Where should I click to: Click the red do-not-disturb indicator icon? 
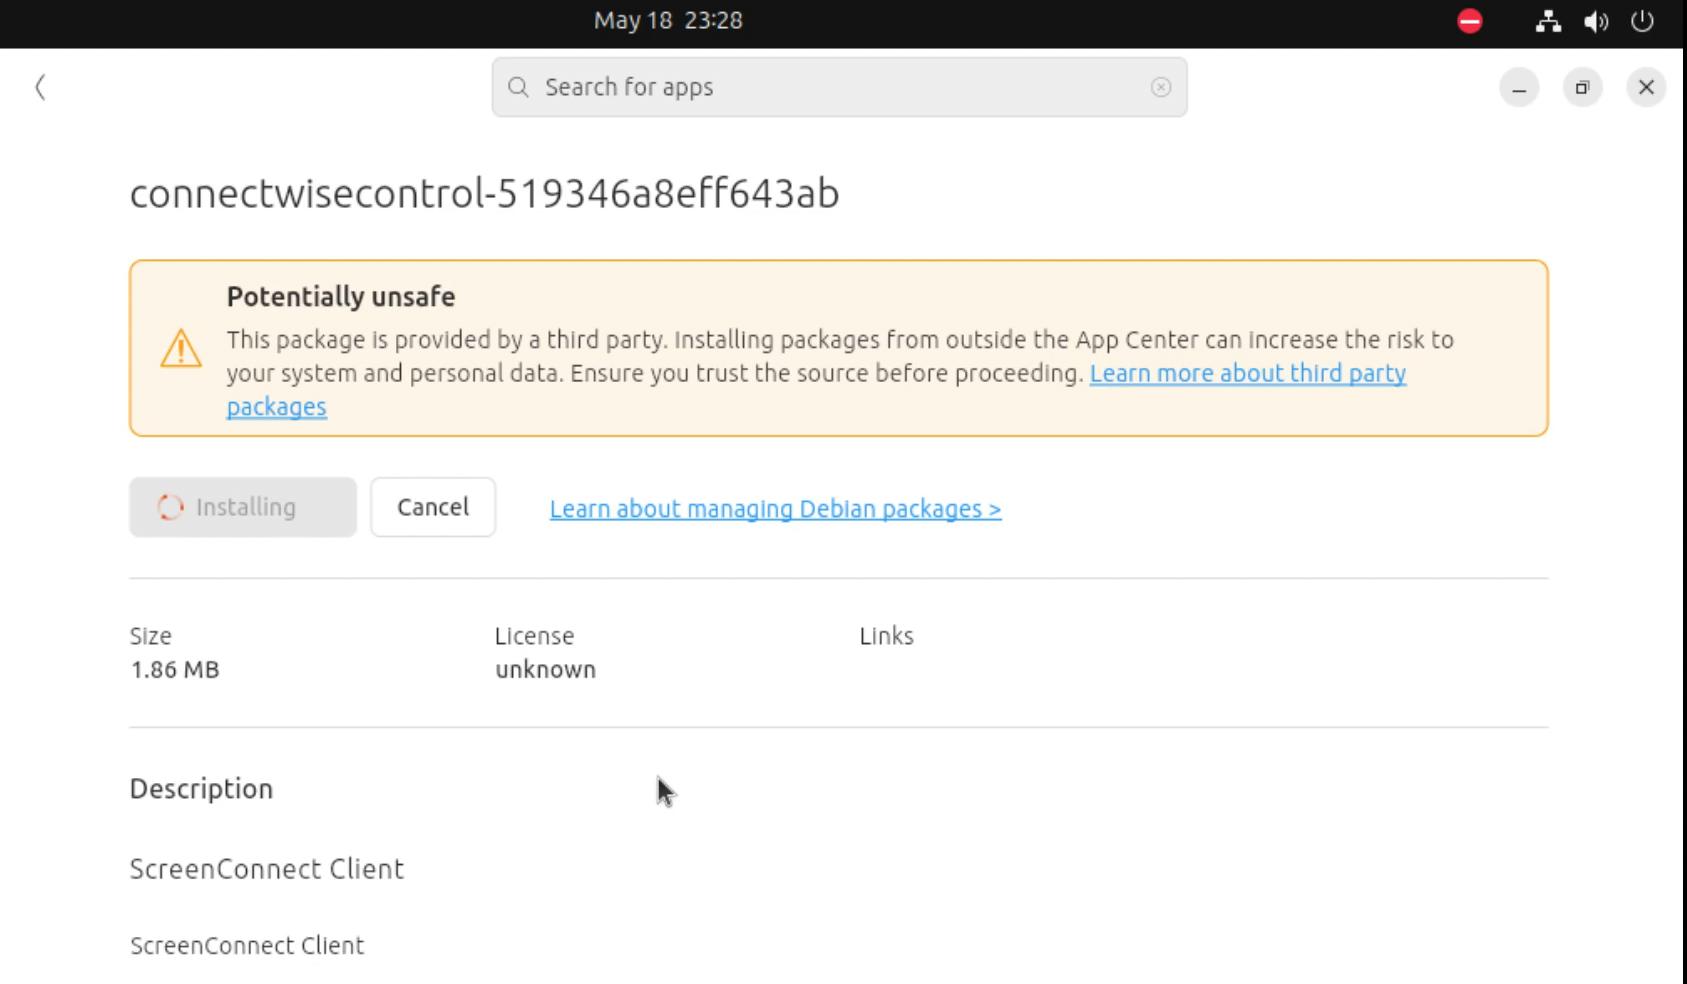[1470, 21]
